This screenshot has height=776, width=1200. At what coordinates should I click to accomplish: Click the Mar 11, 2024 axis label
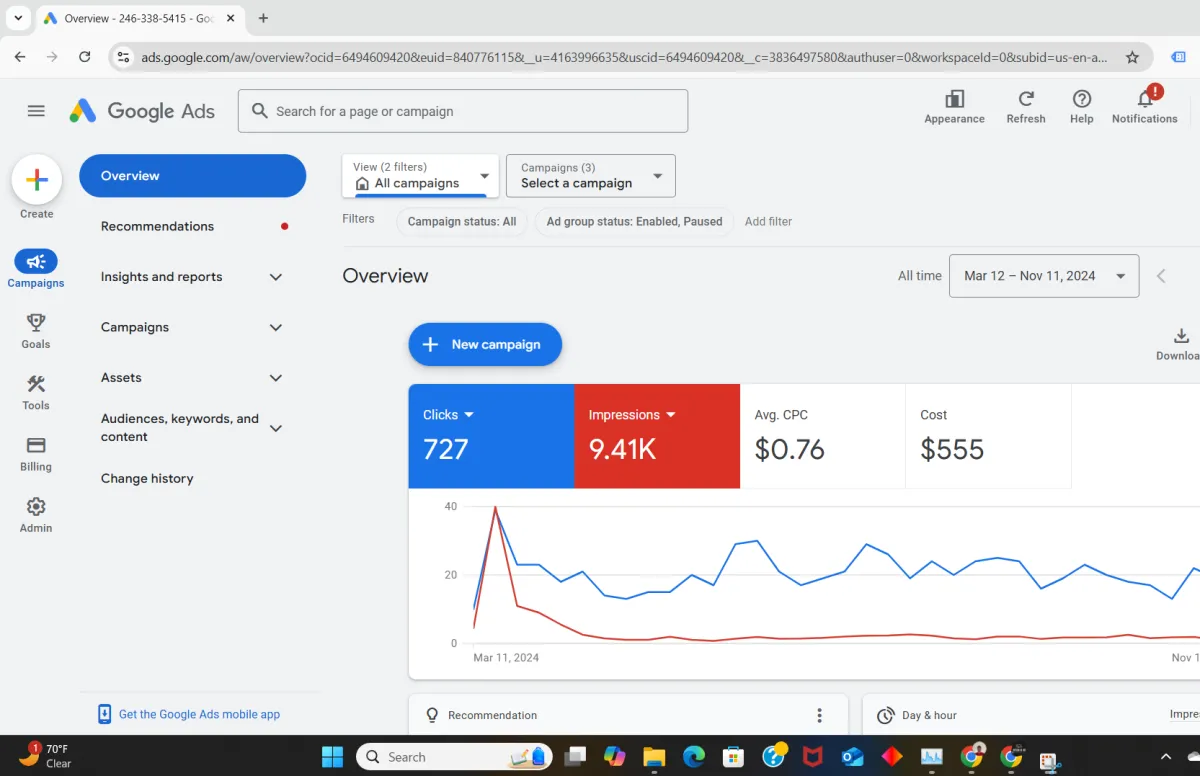(x=506, y=657)
